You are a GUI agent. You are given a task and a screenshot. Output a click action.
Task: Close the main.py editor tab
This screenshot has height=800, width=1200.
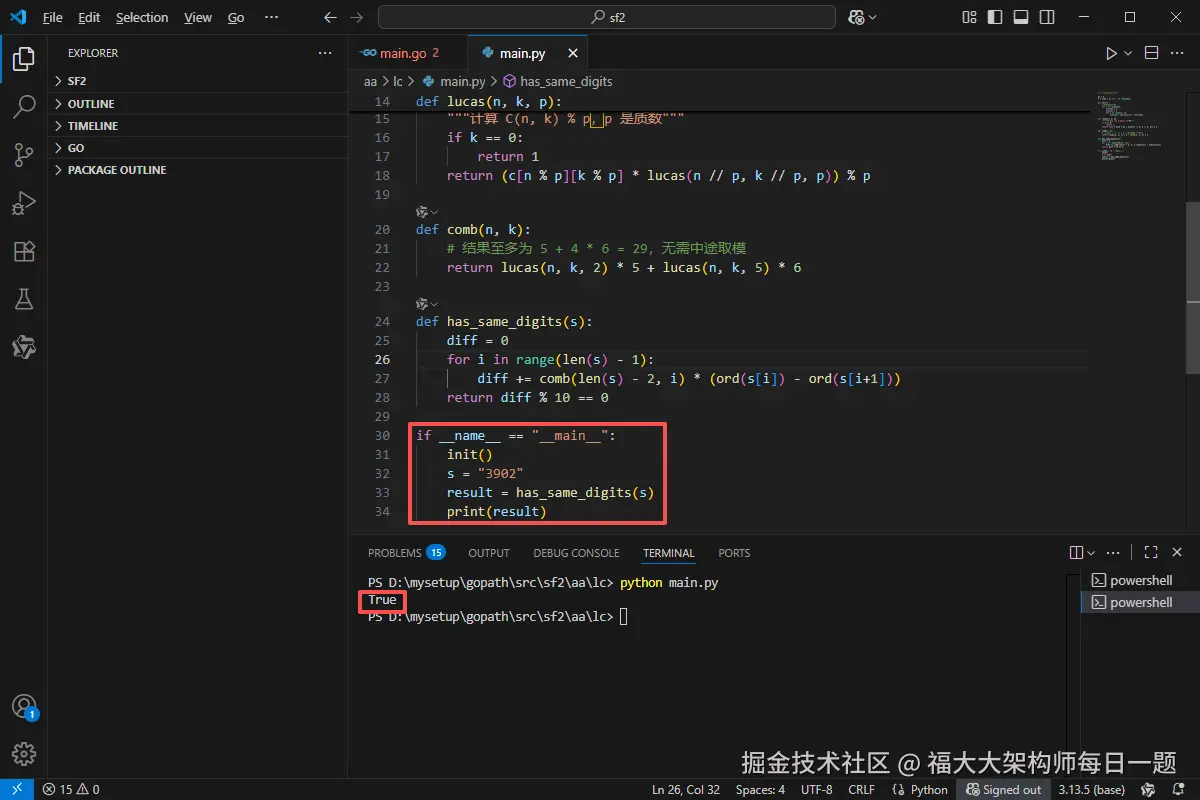tap(573, 53)
